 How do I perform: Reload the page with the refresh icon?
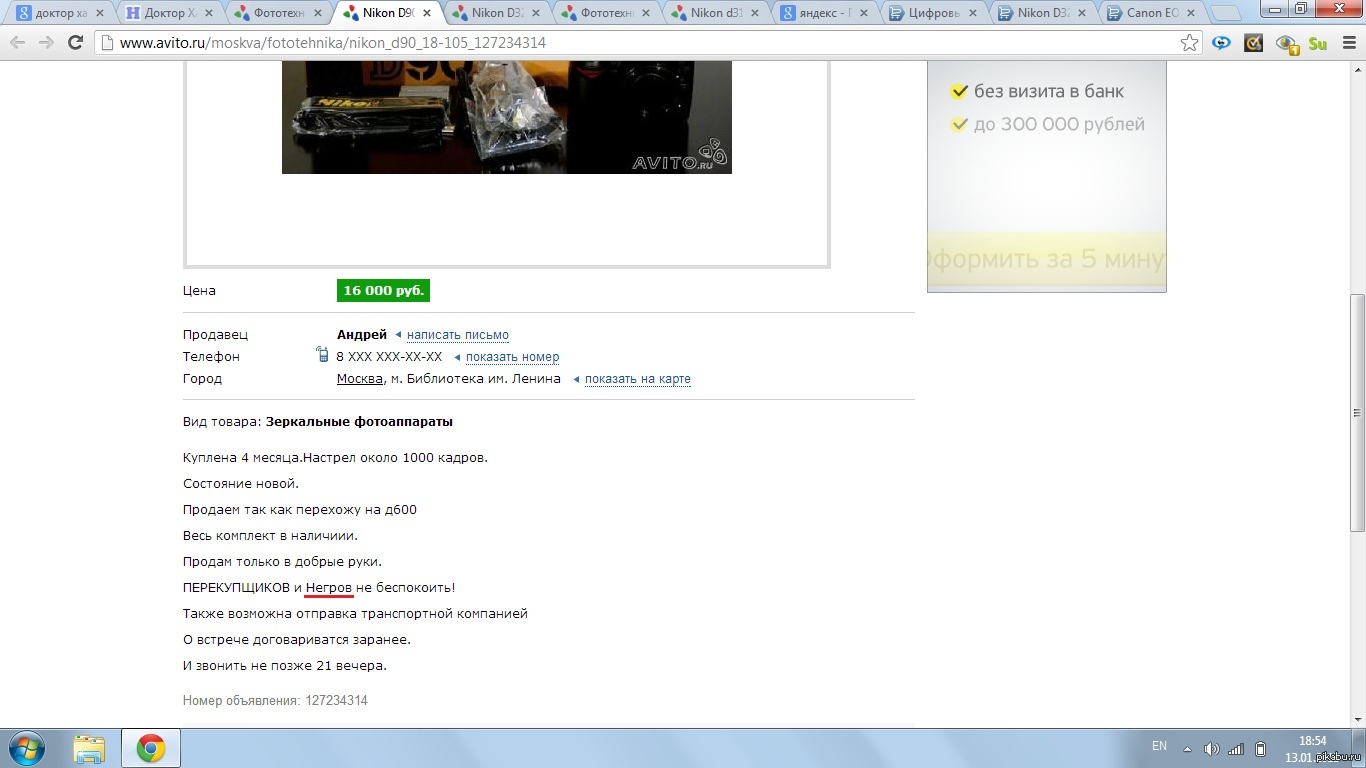[75, 43]
